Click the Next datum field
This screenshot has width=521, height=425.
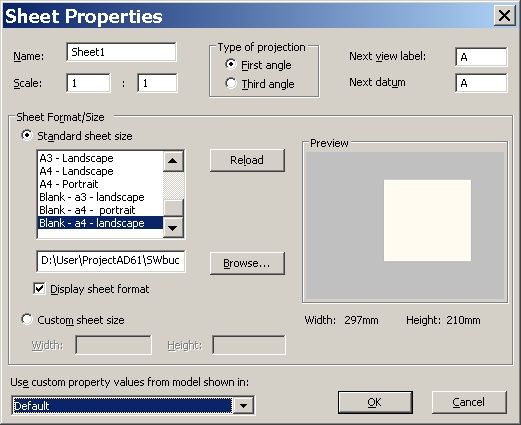481,83
